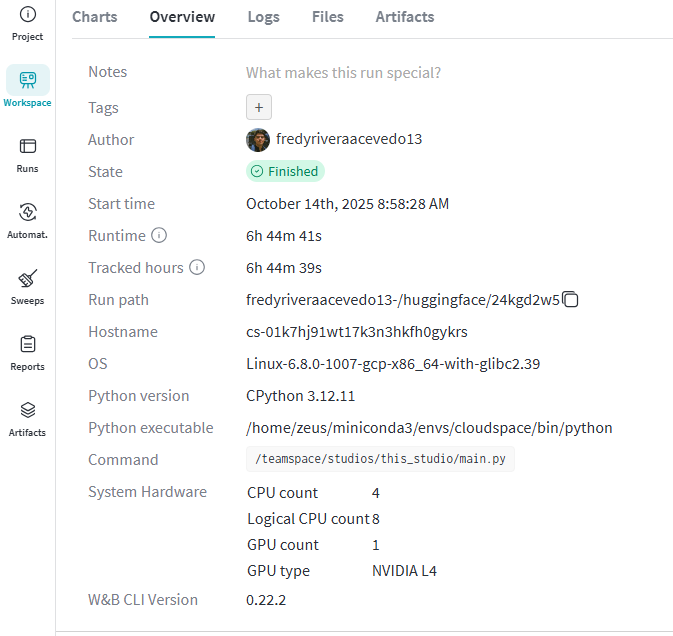The image size is (673, 636).
Task: Select the run path fredyriveraacevedo13-/huggingface/24kgd2w5
Action: pyautogui.click(x=403, y=300)
